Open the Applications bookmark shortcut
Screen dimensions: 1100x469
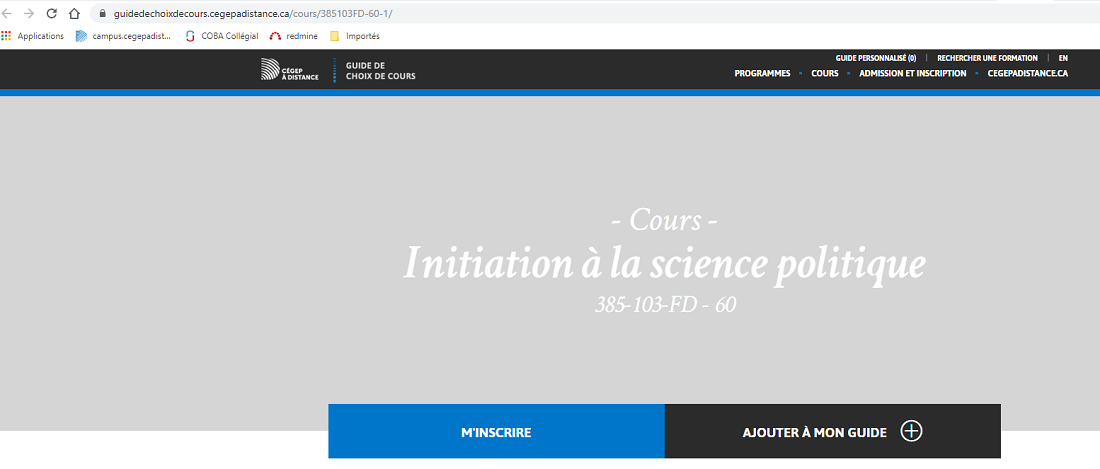click(x=33, y=36)
